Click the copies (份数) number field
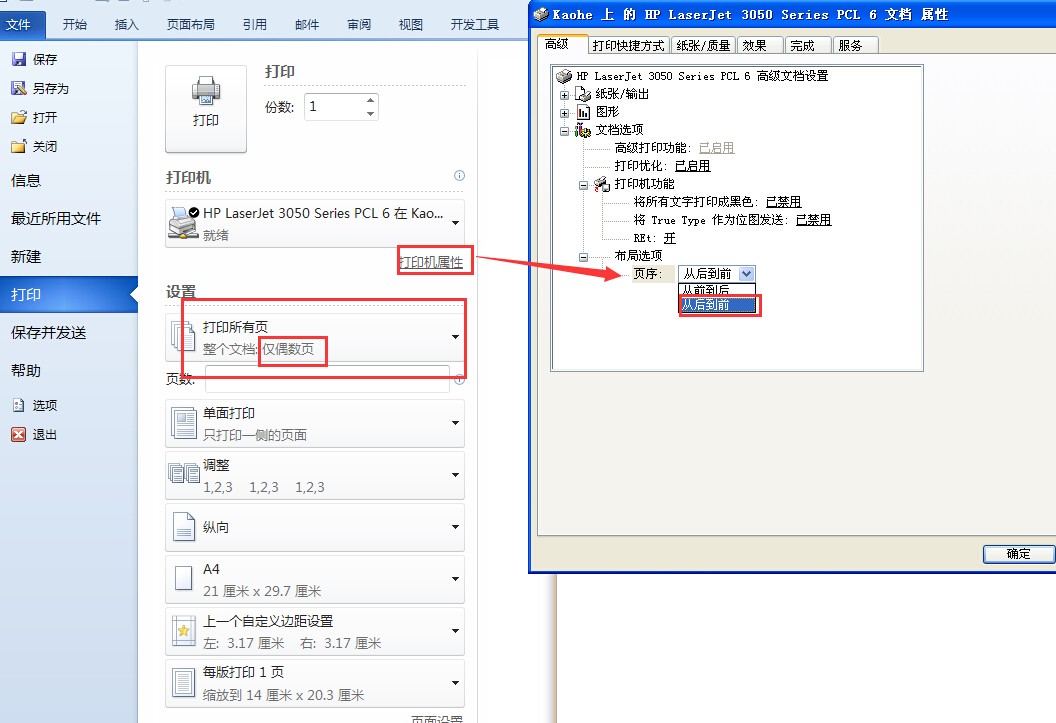This screenshot has height=723, width=1056. tap(335, 106)
